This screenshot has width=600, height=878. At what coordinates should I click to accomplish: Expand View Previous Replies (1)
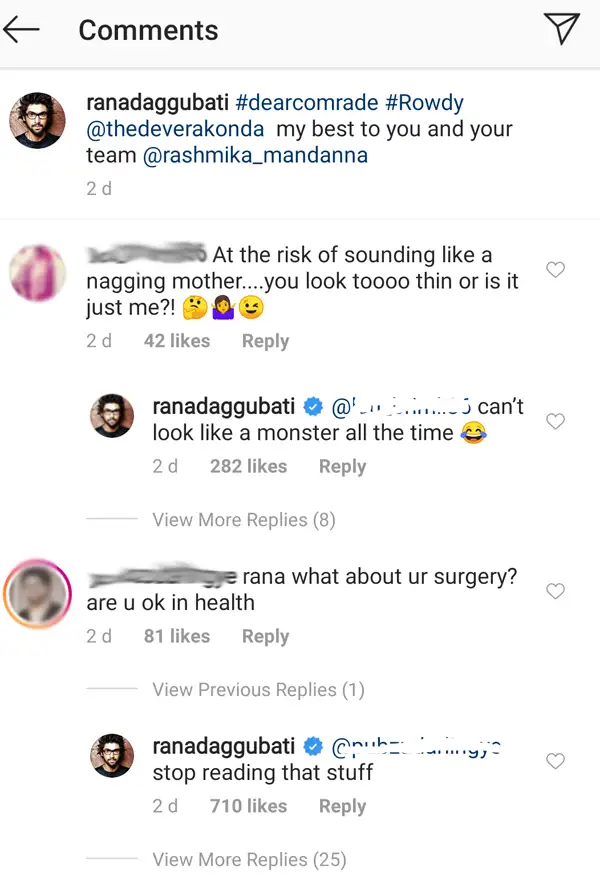point(258,690)
